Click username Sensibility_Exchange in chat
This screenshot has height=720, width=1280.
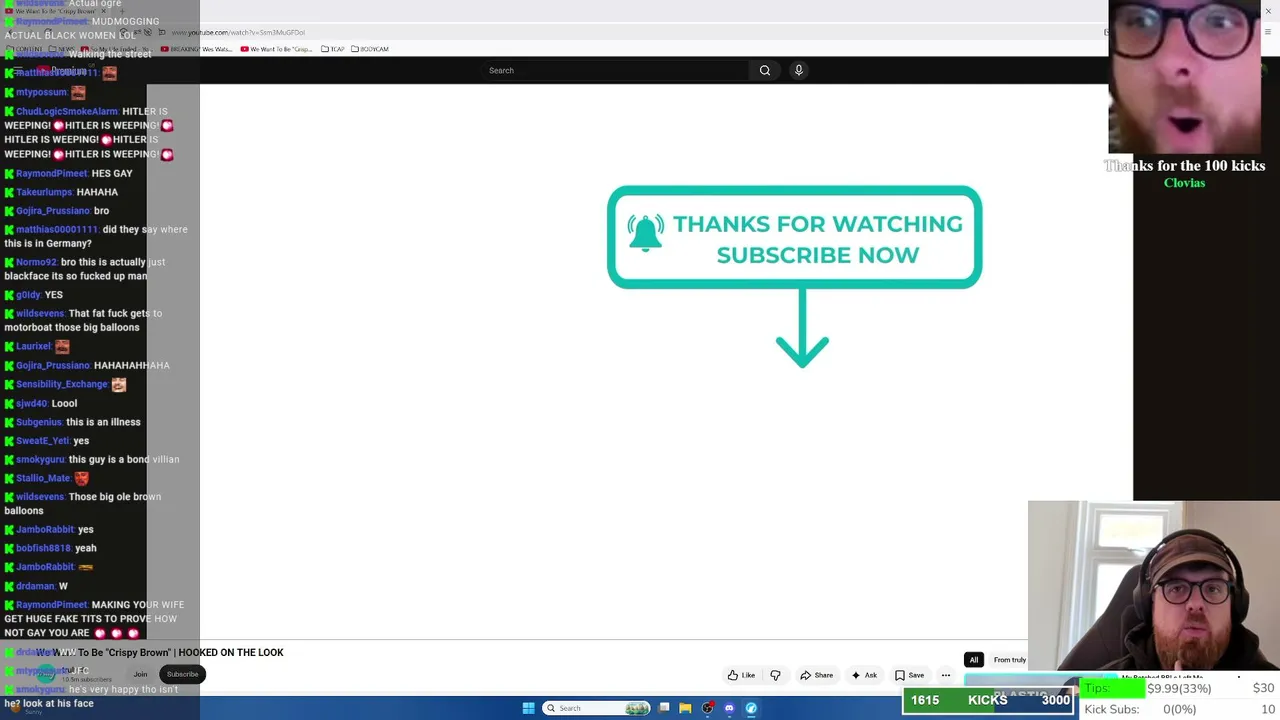(62, 384)
